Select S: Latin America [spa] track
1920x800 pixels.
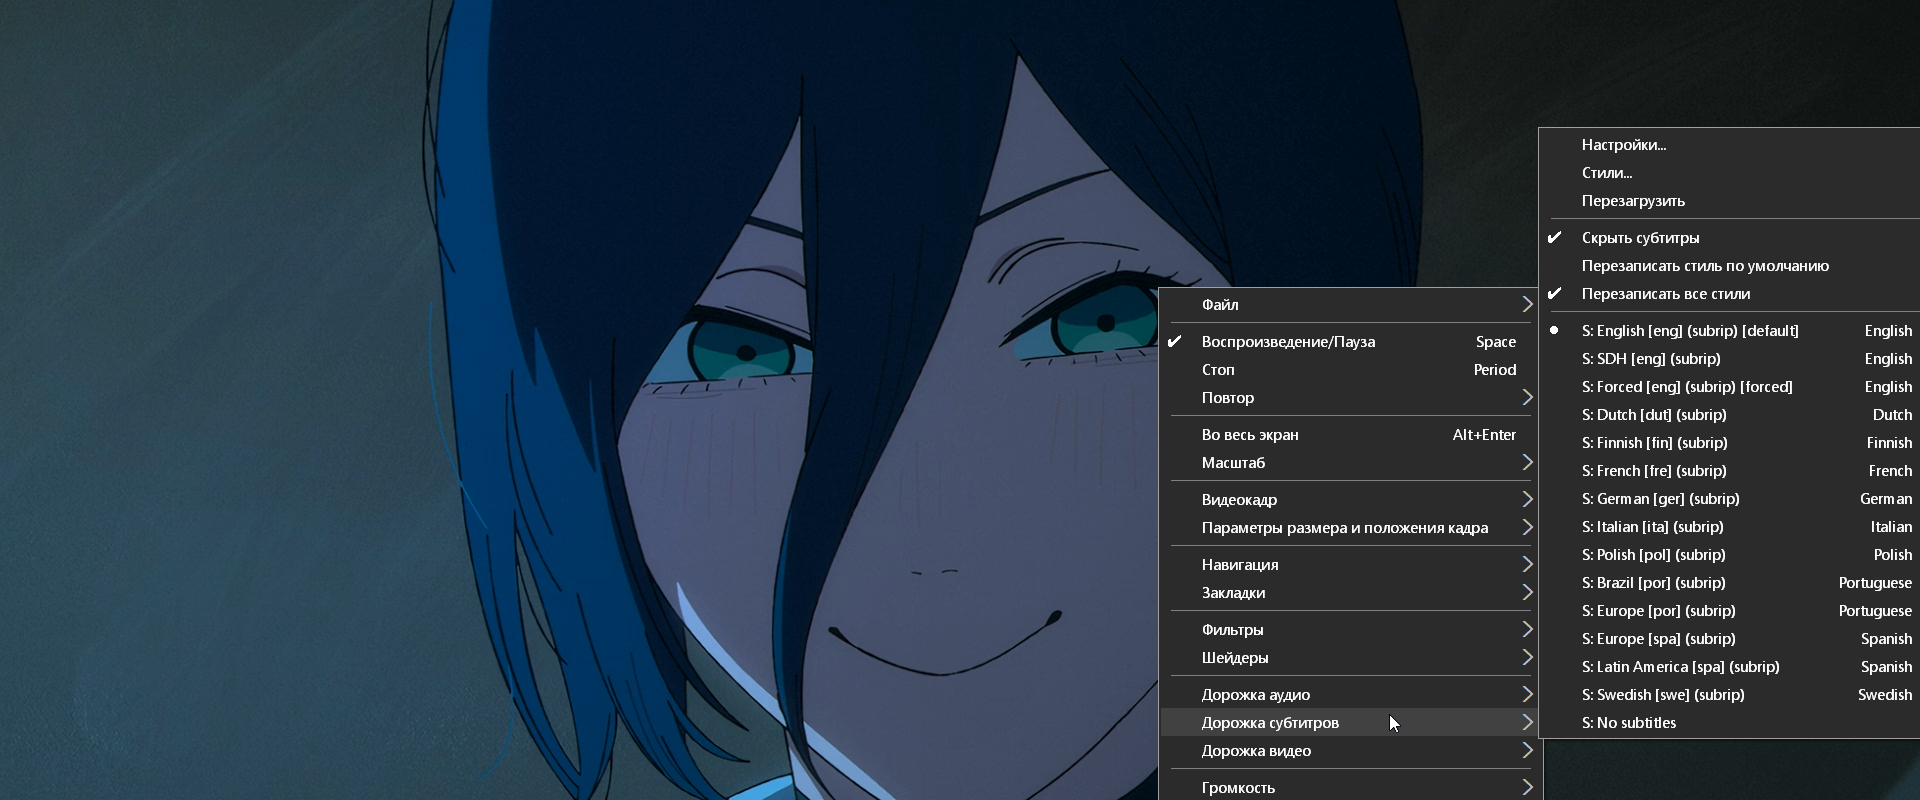coord(1730,667)
